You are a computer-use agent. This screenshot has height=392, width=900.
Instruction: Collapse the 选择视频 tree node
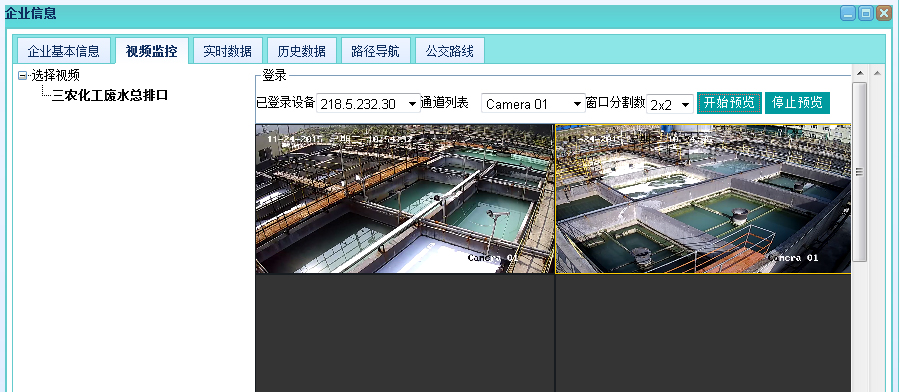[23, 75]
